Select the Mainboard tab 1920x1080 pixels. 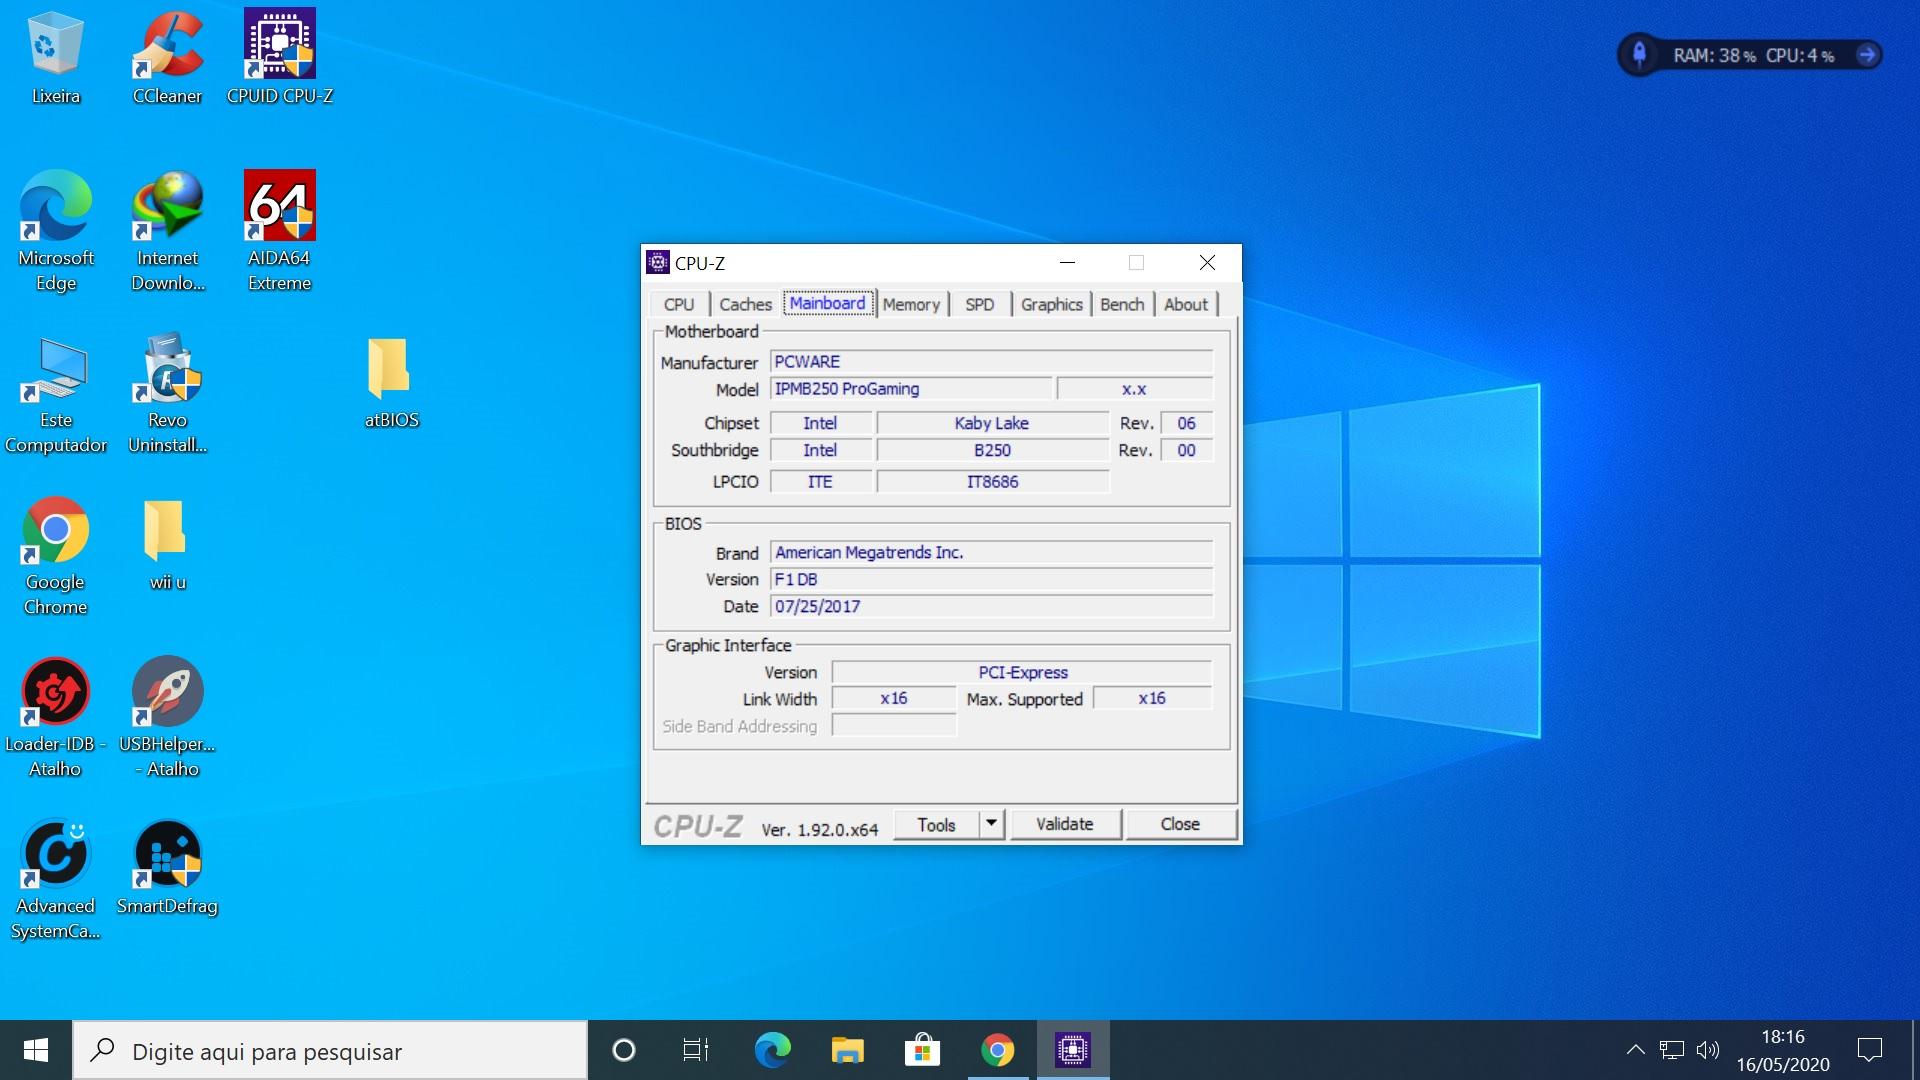828,303
